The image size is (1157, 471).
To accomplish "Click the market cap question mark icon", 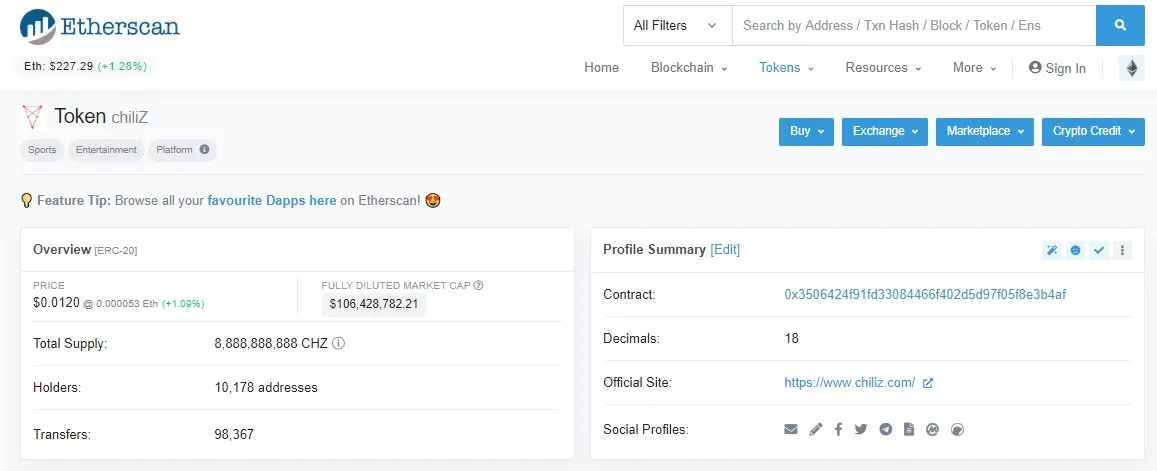I will [x=478, y=286].
